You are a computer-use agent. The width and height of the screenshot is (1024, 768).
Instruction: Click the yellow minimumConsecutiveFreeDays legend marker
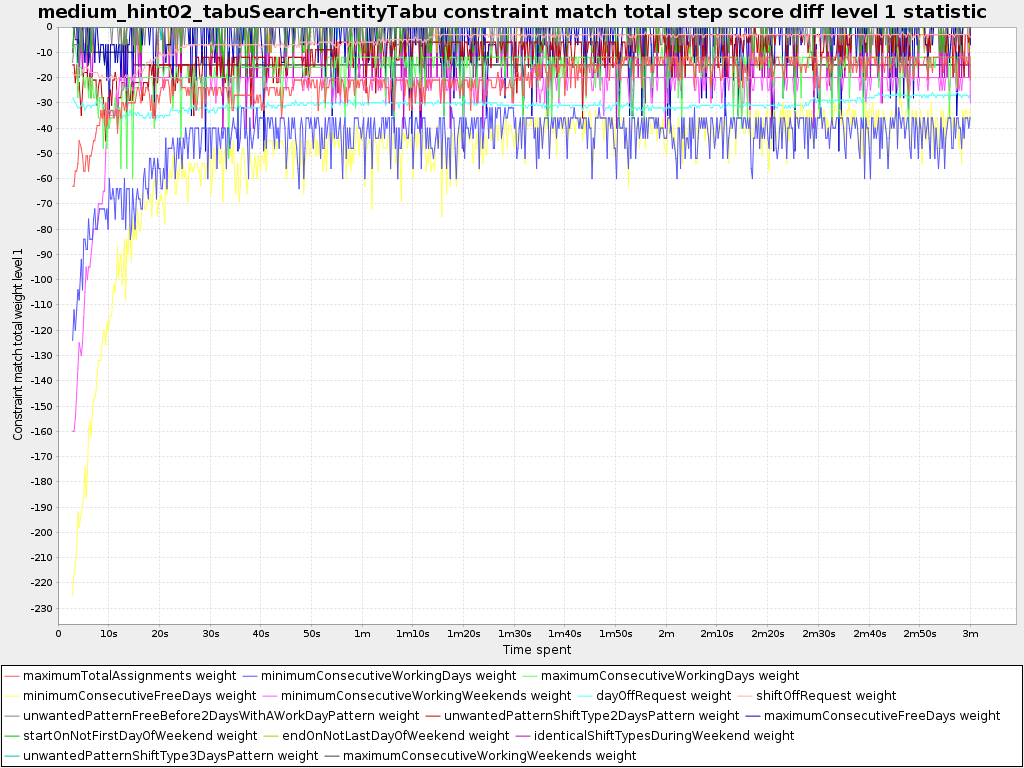13,696
